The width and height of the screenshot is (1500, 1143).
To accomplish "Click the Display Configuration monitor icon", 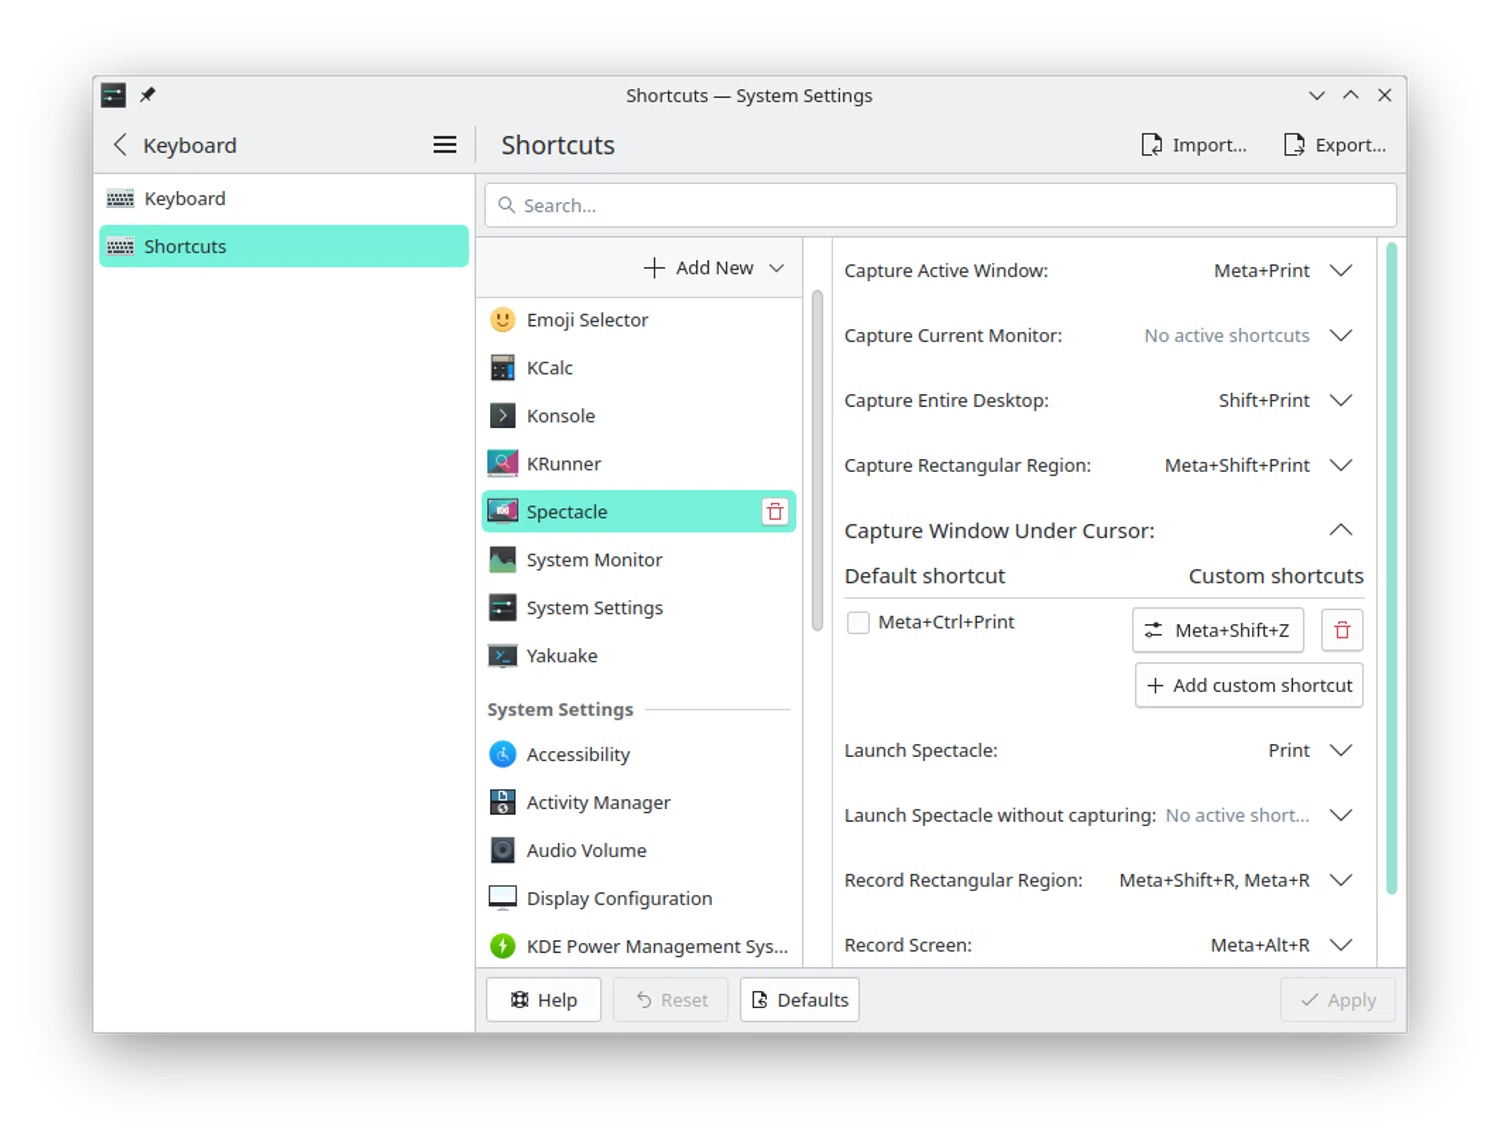I will 502,898.
